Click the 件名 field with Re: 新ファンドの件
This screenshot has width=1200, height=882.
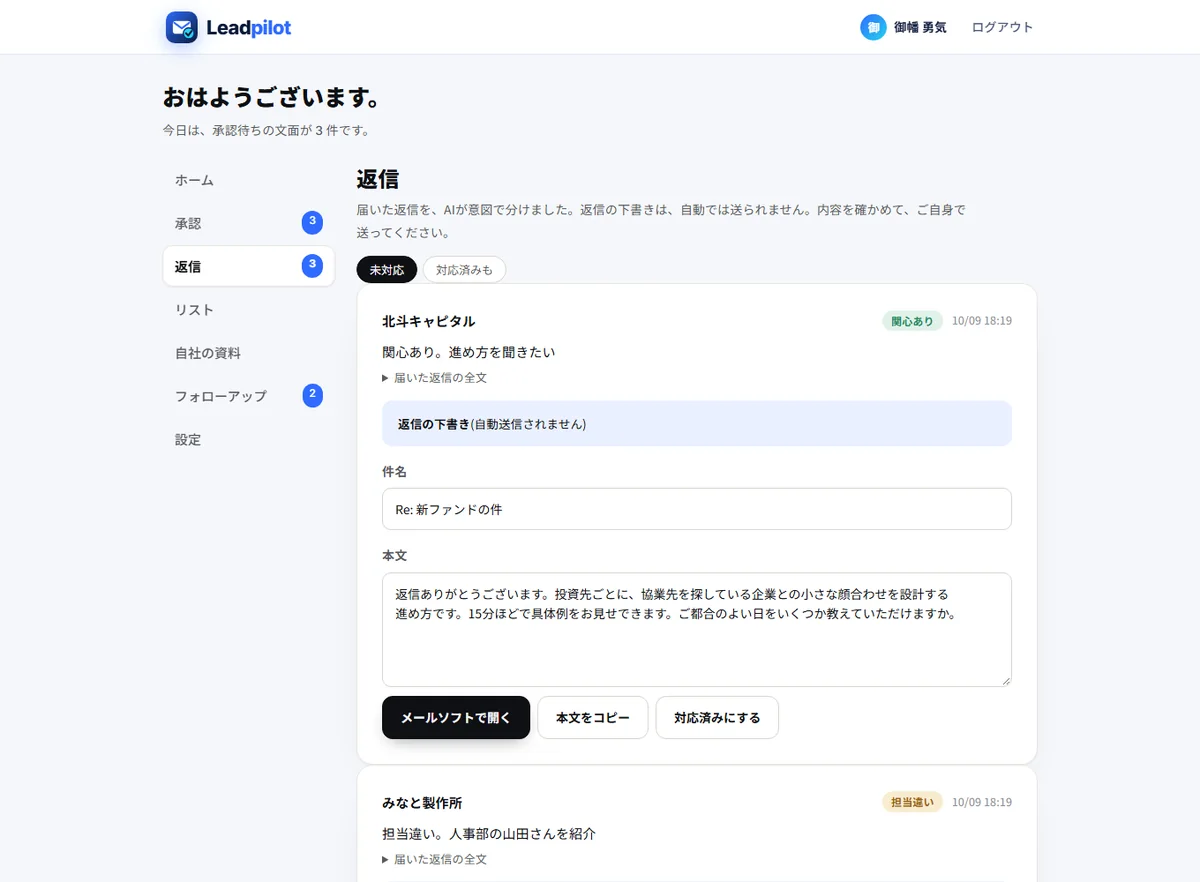[x=697, y=509]
